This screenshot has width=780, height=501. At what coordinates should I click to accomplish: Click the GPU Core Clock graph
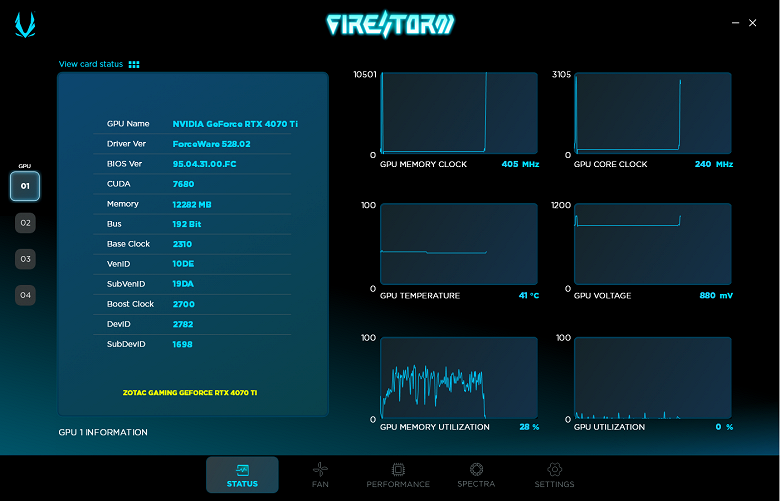coord(653,113)
